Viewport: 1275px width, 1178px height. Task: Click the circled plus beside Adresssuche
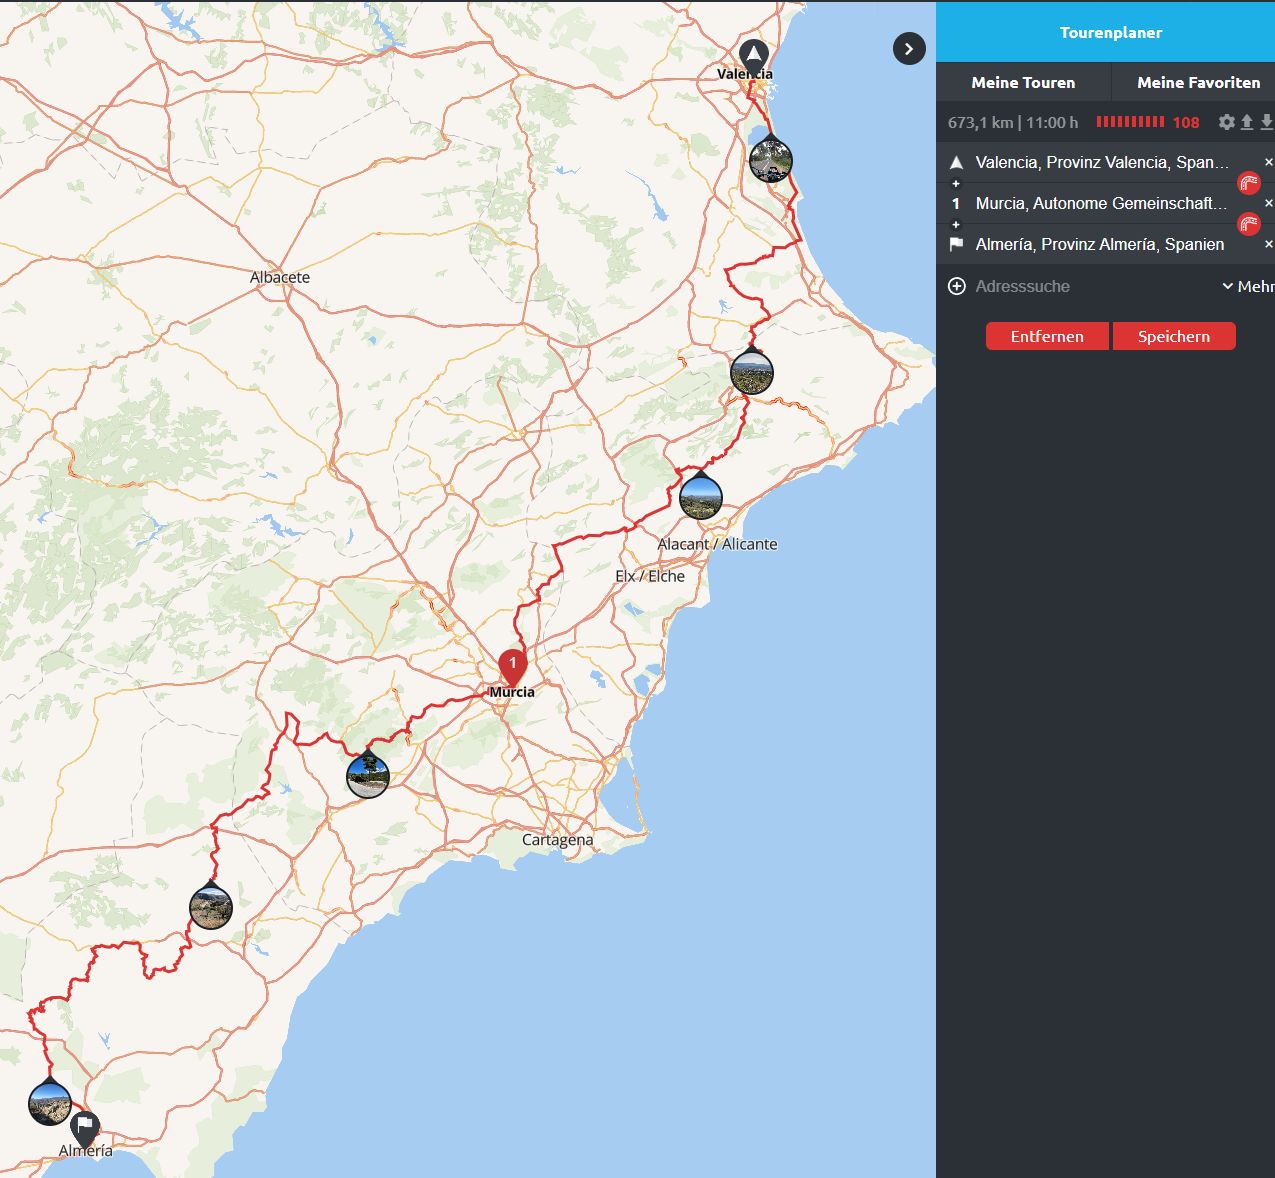pos(957,287)
